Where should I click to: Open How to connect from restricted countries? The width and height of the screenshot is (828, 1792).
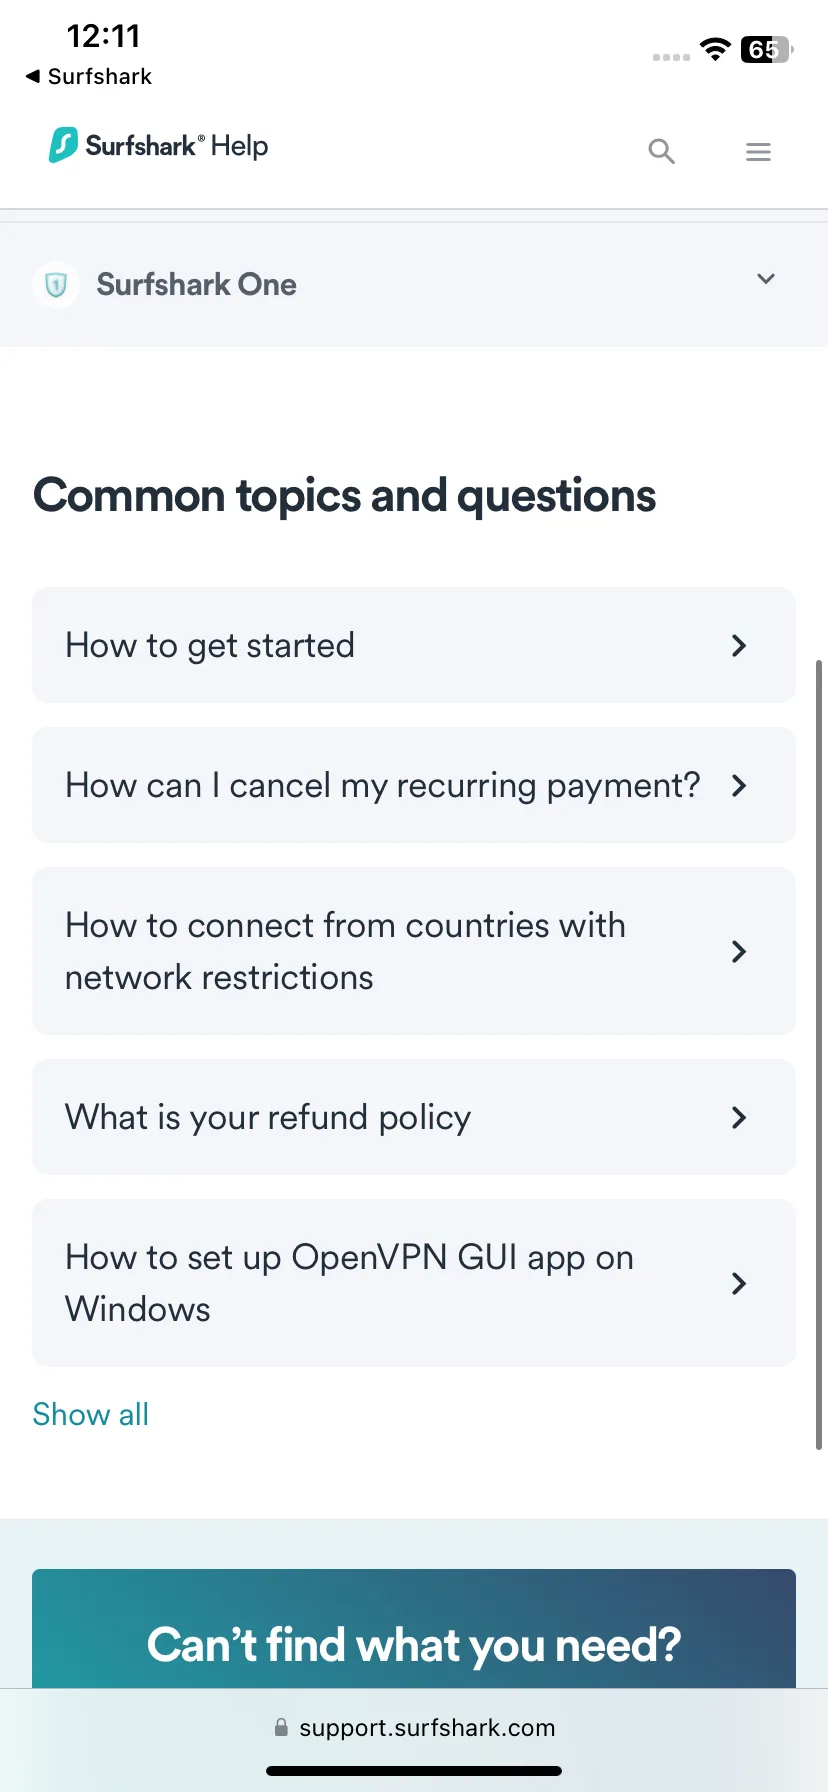click(x=414, y=951)
